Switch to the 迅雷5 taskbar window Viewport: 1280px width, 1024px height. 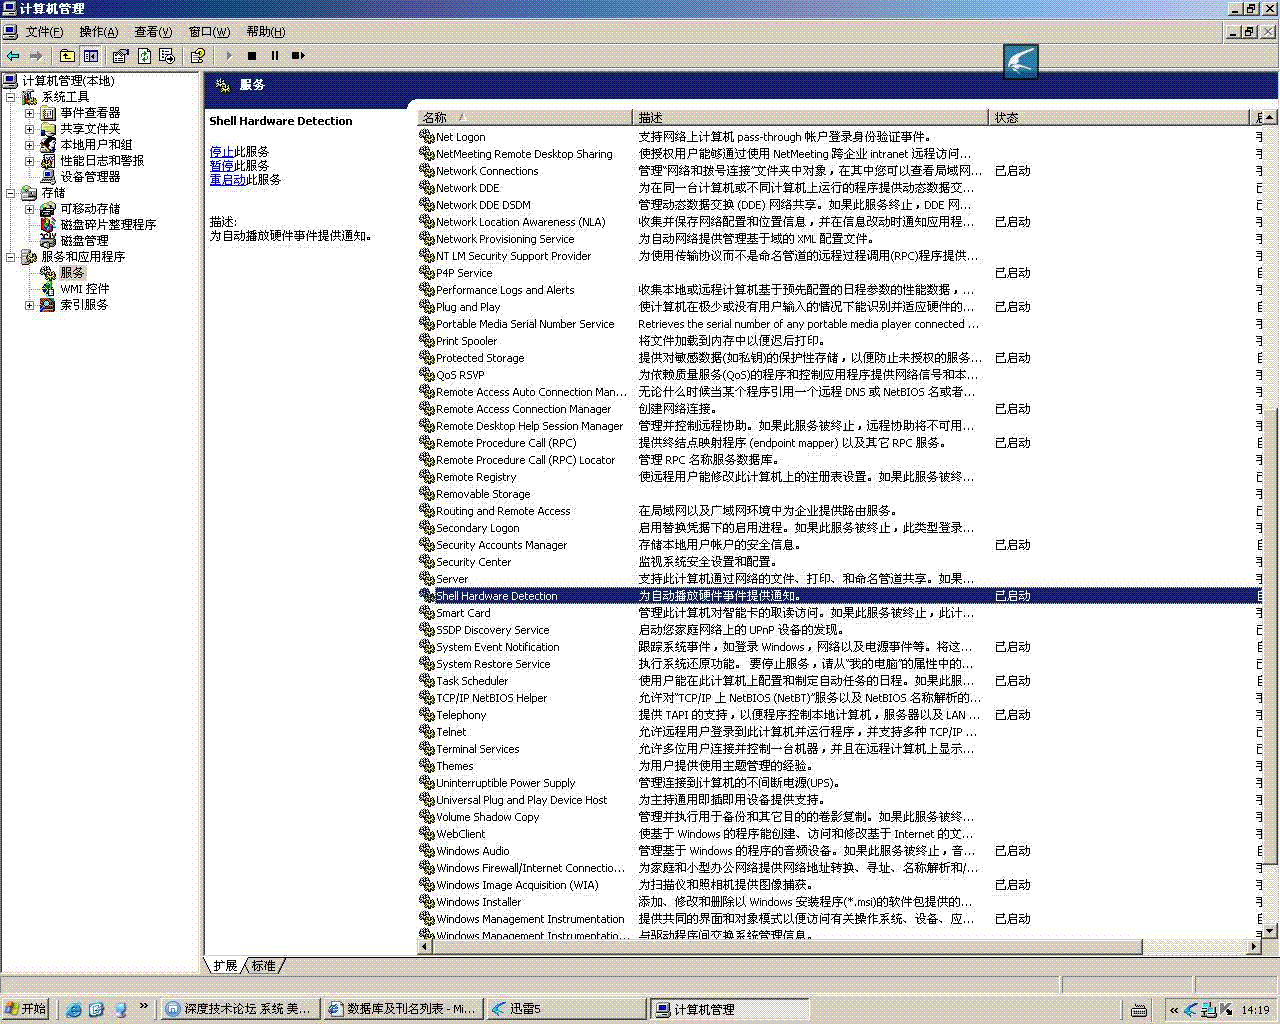tap(565, 1010)
